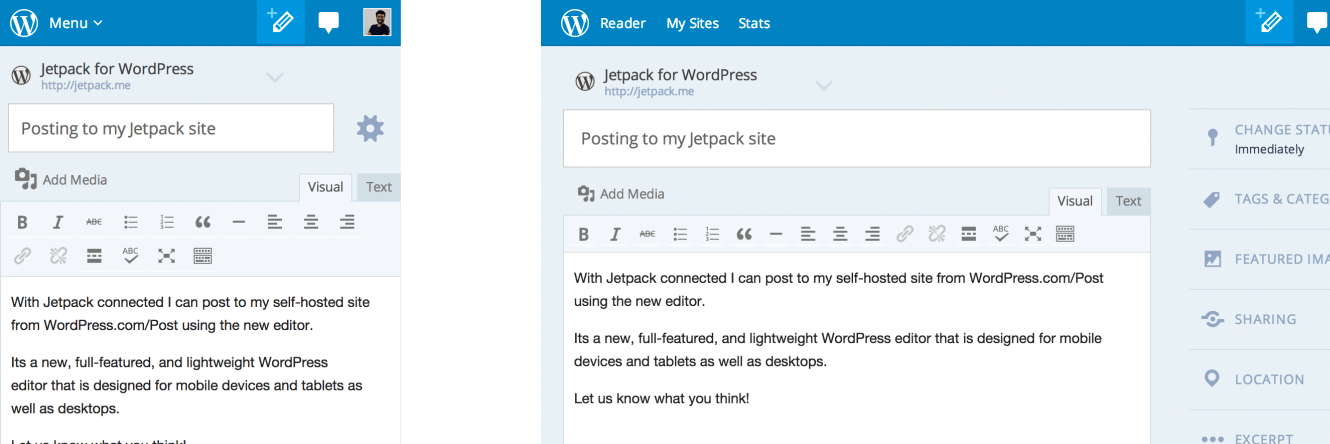Click the fullscreen icon in the narrow mobile editor
1330x444 pixels.
click(x=167, y=256)
